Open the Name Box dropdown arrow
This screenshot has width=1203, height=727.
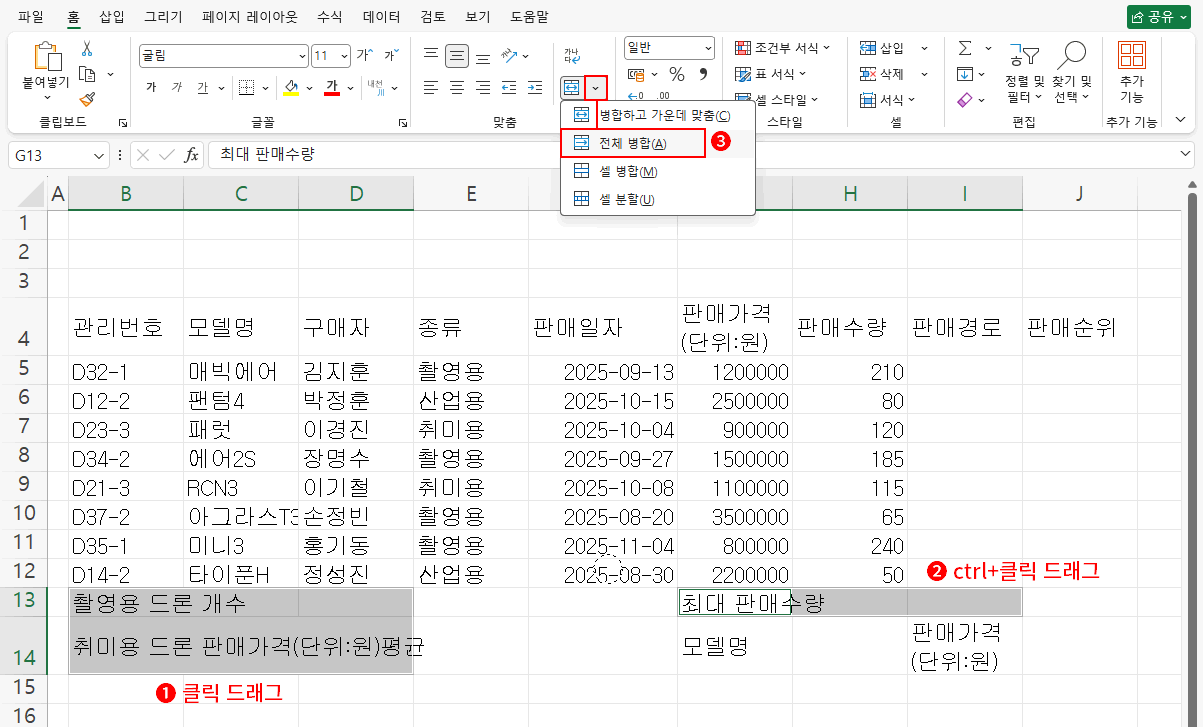point(99,156)
